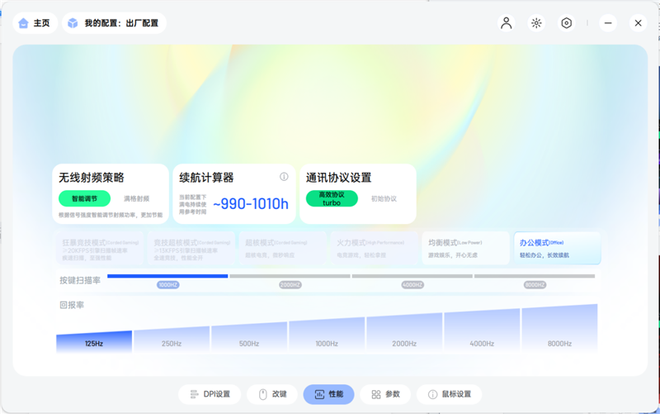The height and width of the screenshot is (414, 660).
Task: Open the 我的配置 profile selector
Action: (114, 23)
